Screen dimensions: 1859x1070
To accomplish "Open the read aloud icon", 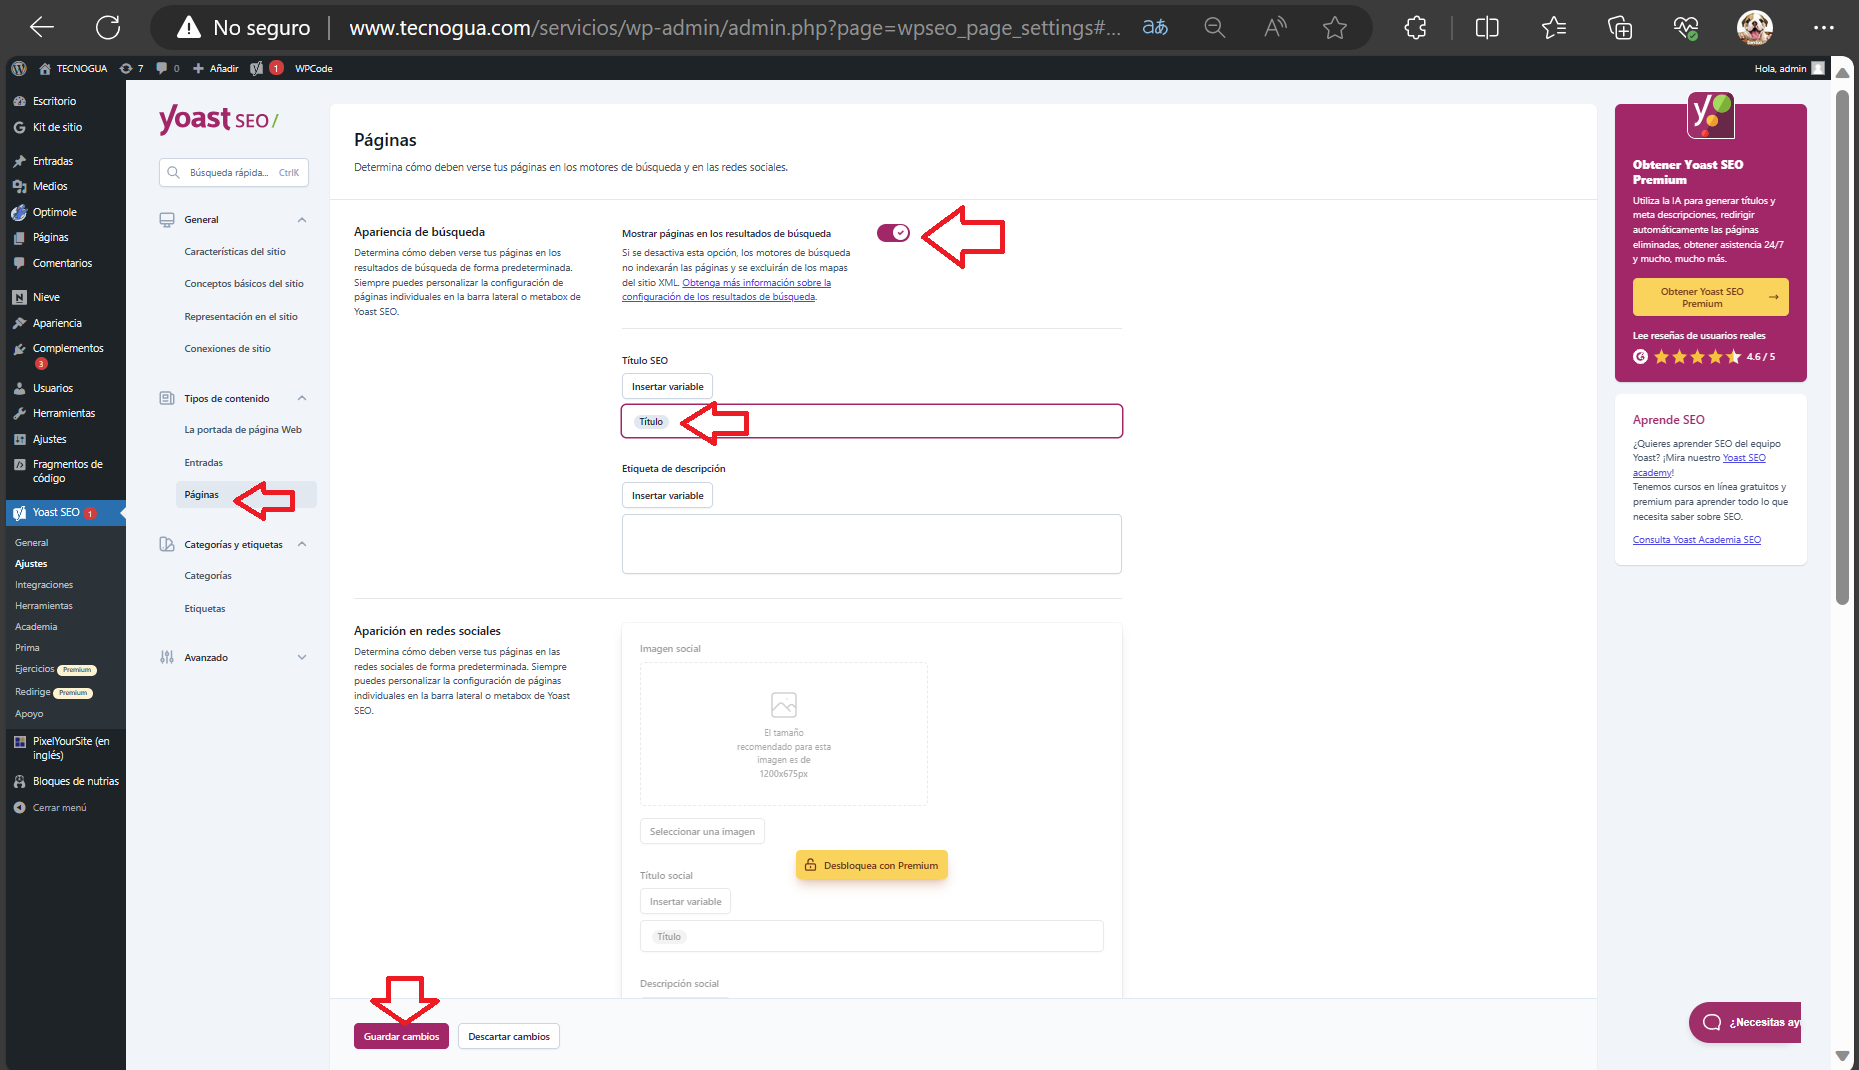I will click(1275, 27).
